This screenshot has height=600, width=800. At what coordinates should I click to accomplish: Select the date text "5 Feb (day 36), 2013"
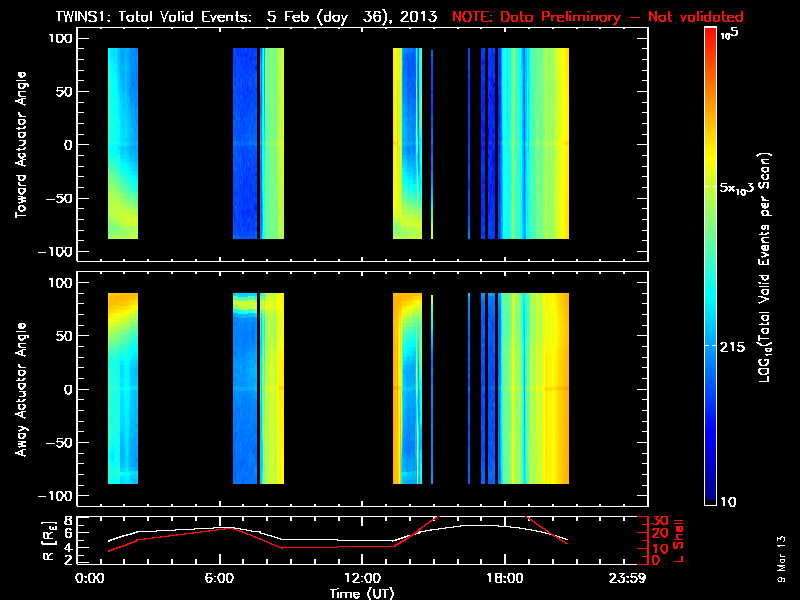352,17
